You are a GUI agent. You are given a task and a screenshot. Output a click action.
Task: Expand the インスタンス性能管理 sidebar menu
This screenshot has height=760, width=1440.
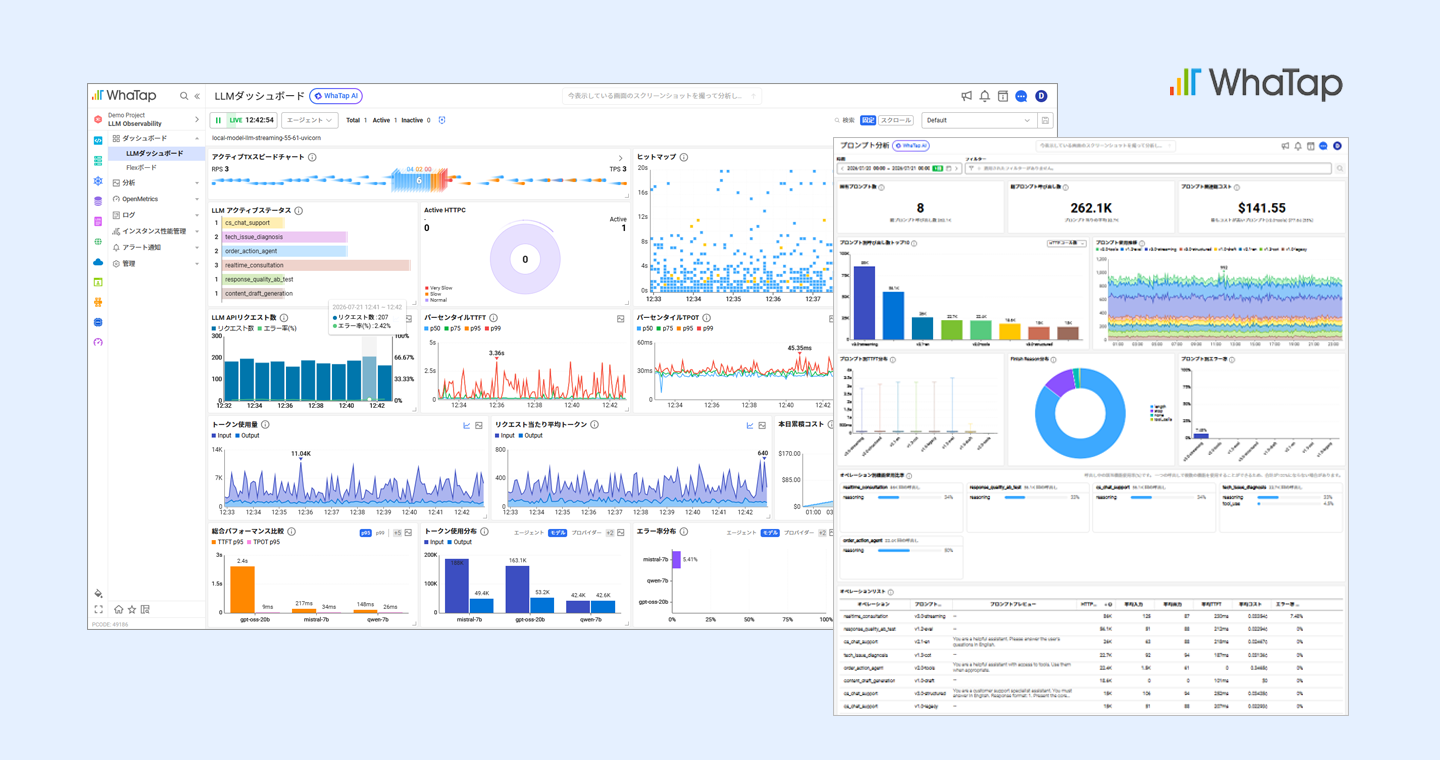pyautogui.click(x=155, y=231)
